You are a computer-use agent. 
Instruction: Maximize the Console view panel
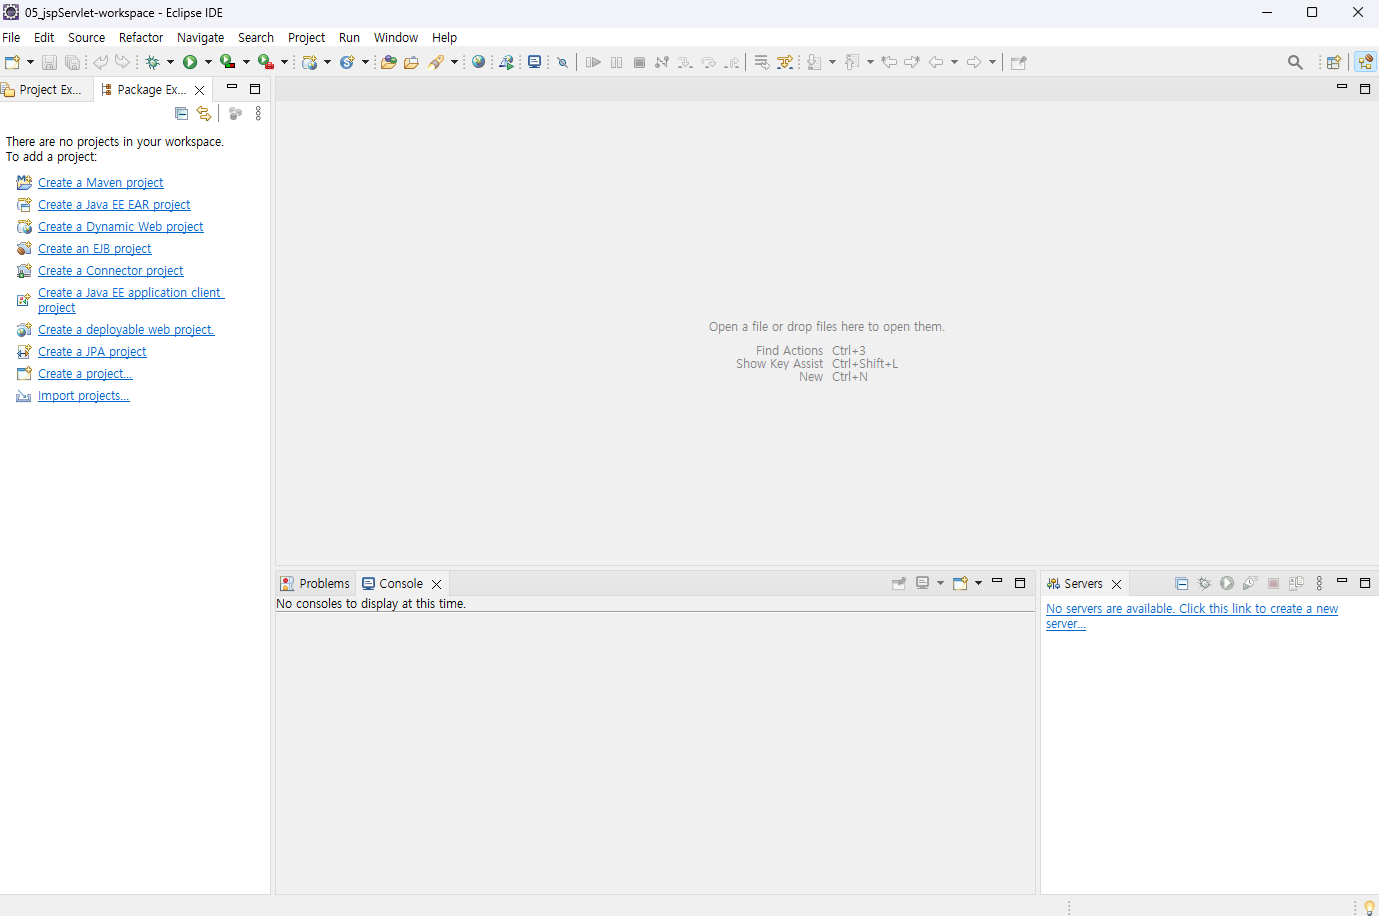pyautogui.click(x=1020, y=583)
